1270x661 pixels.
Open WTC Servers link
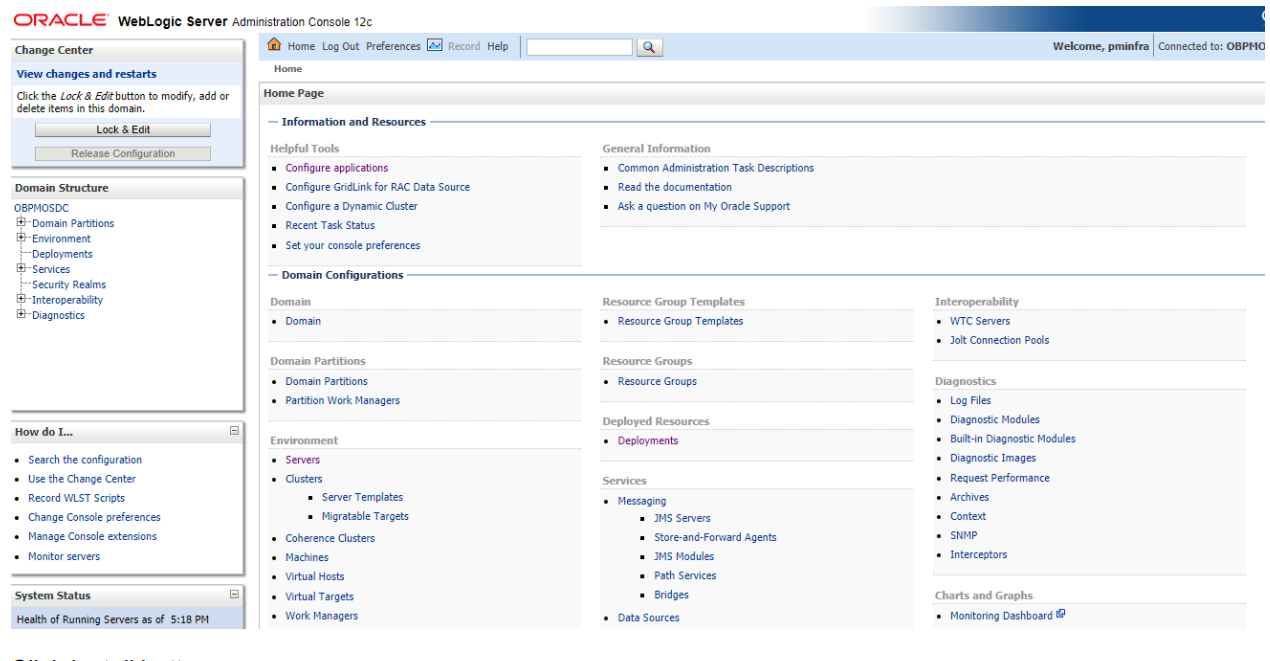[980, 321]
